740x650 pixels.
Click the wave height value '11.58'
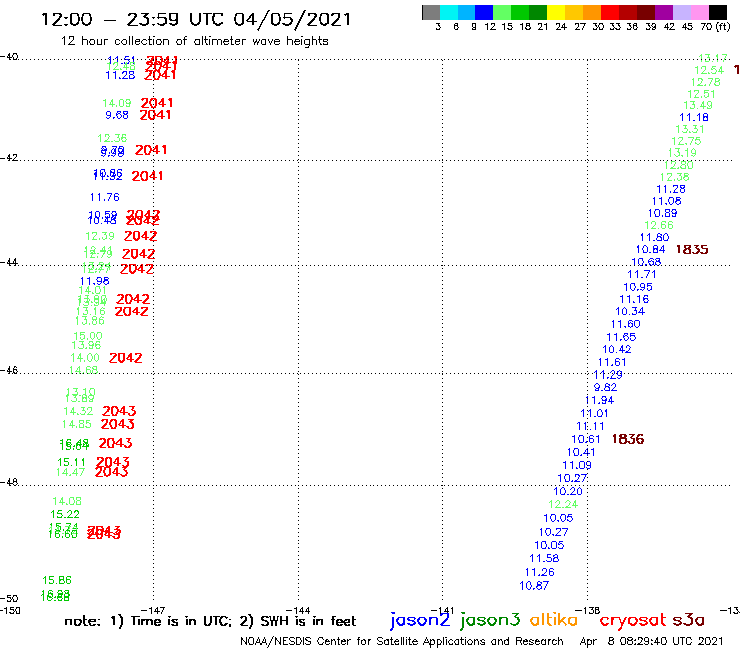pos(544,558)
